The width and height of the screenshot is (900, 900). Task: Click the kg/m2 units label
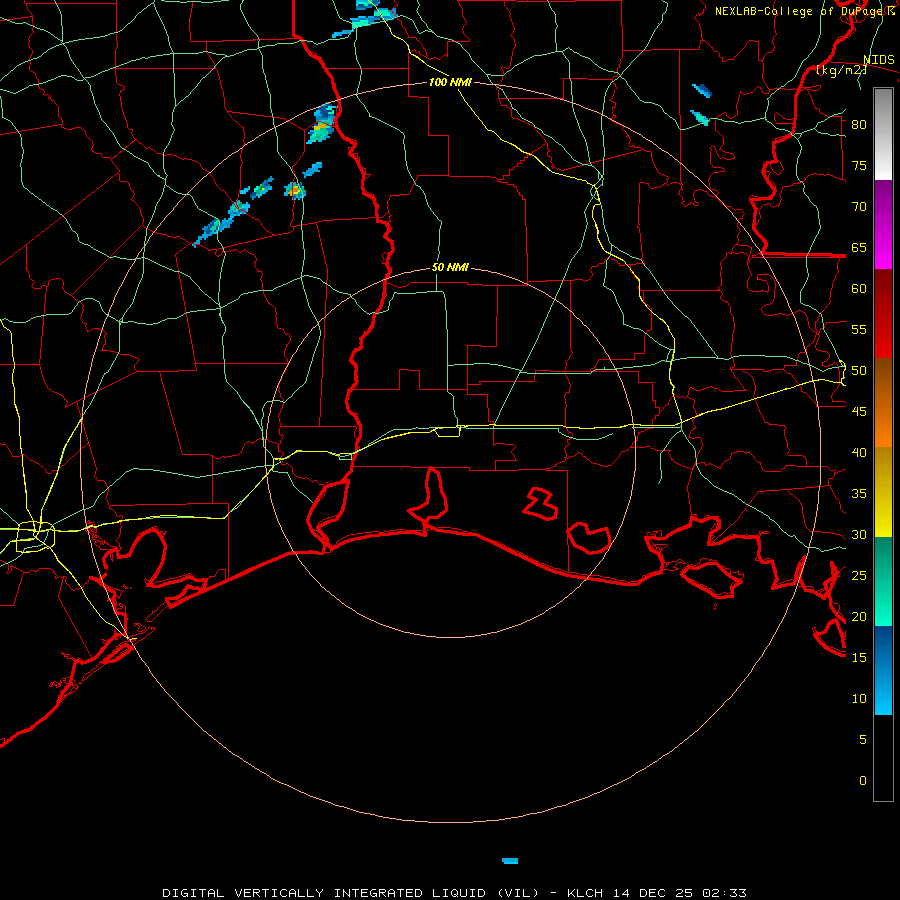click(841, 70)
